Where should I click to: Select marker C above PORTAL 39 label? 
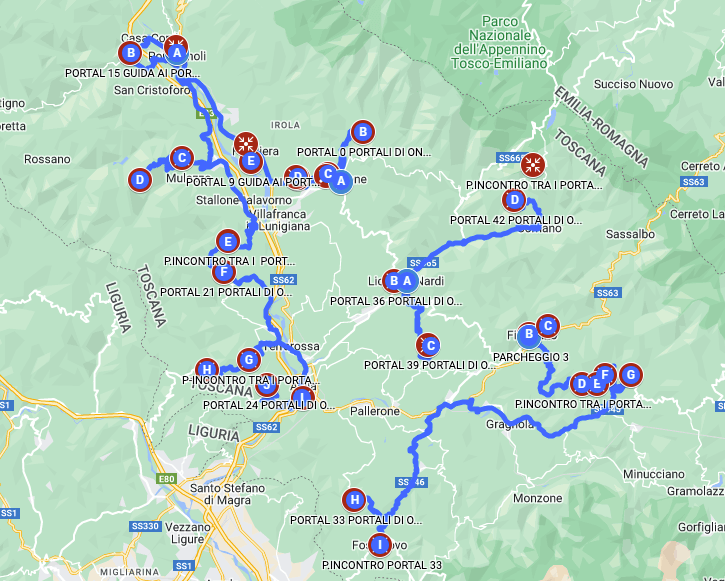(x=430, y=345)
